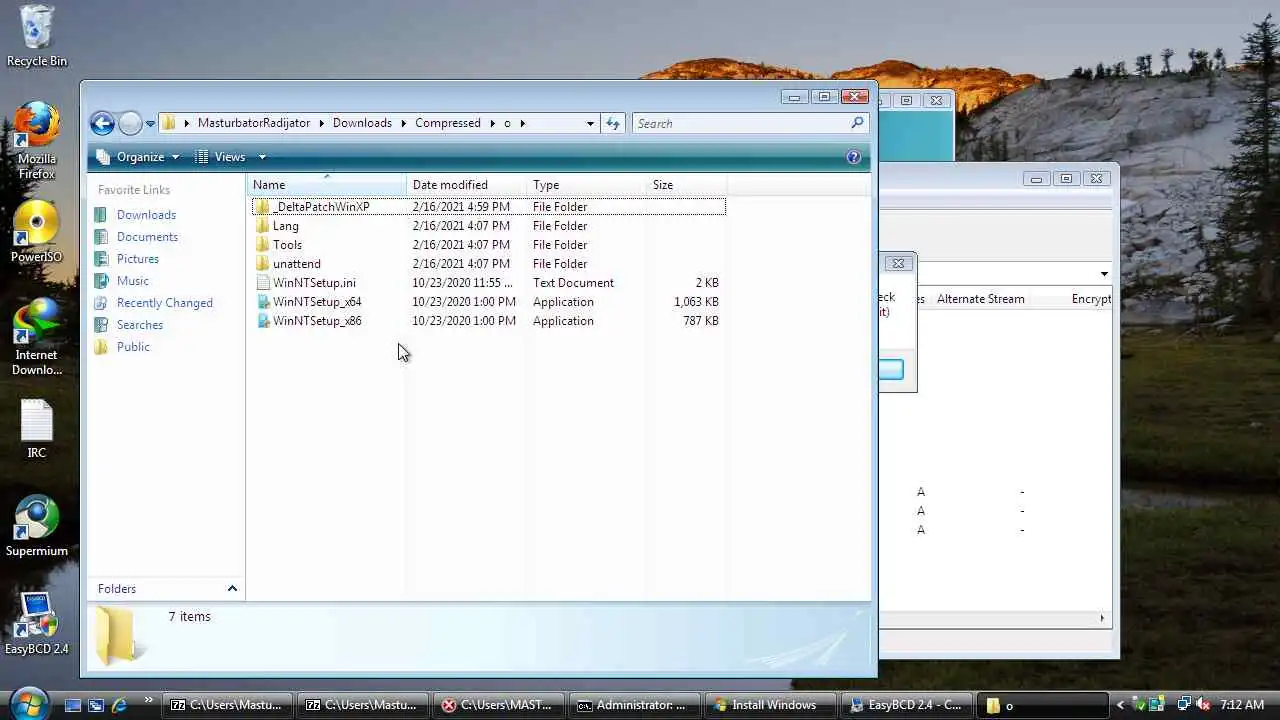Open address bar history dropdown
1280x720 pixels.
tap(590, 123)
